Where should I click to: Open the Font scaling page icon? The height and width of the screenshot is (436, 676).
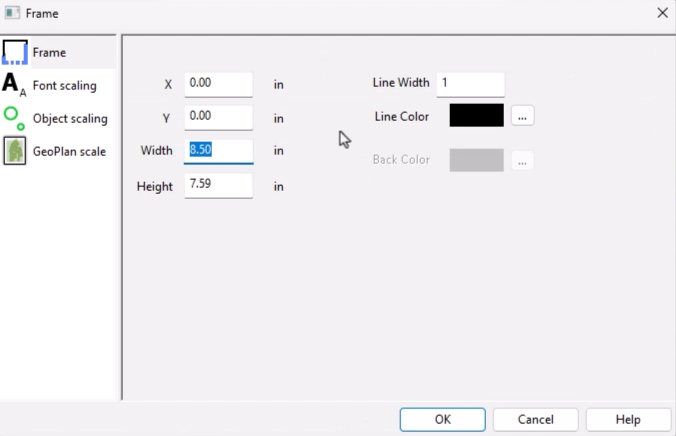pyautogui.click(x=14, y=85)
